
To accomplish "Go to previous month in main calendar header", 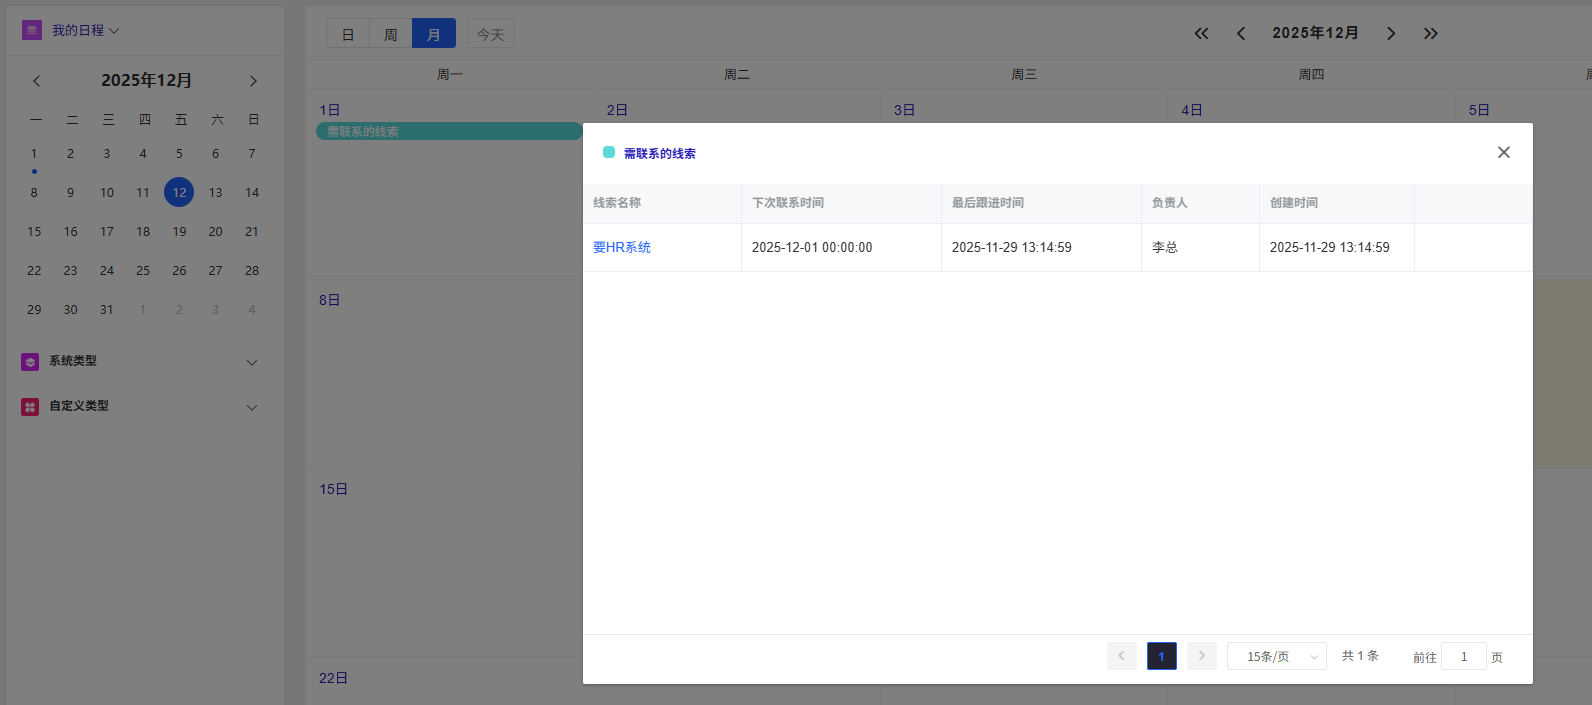I will (x=1241, y=34).
